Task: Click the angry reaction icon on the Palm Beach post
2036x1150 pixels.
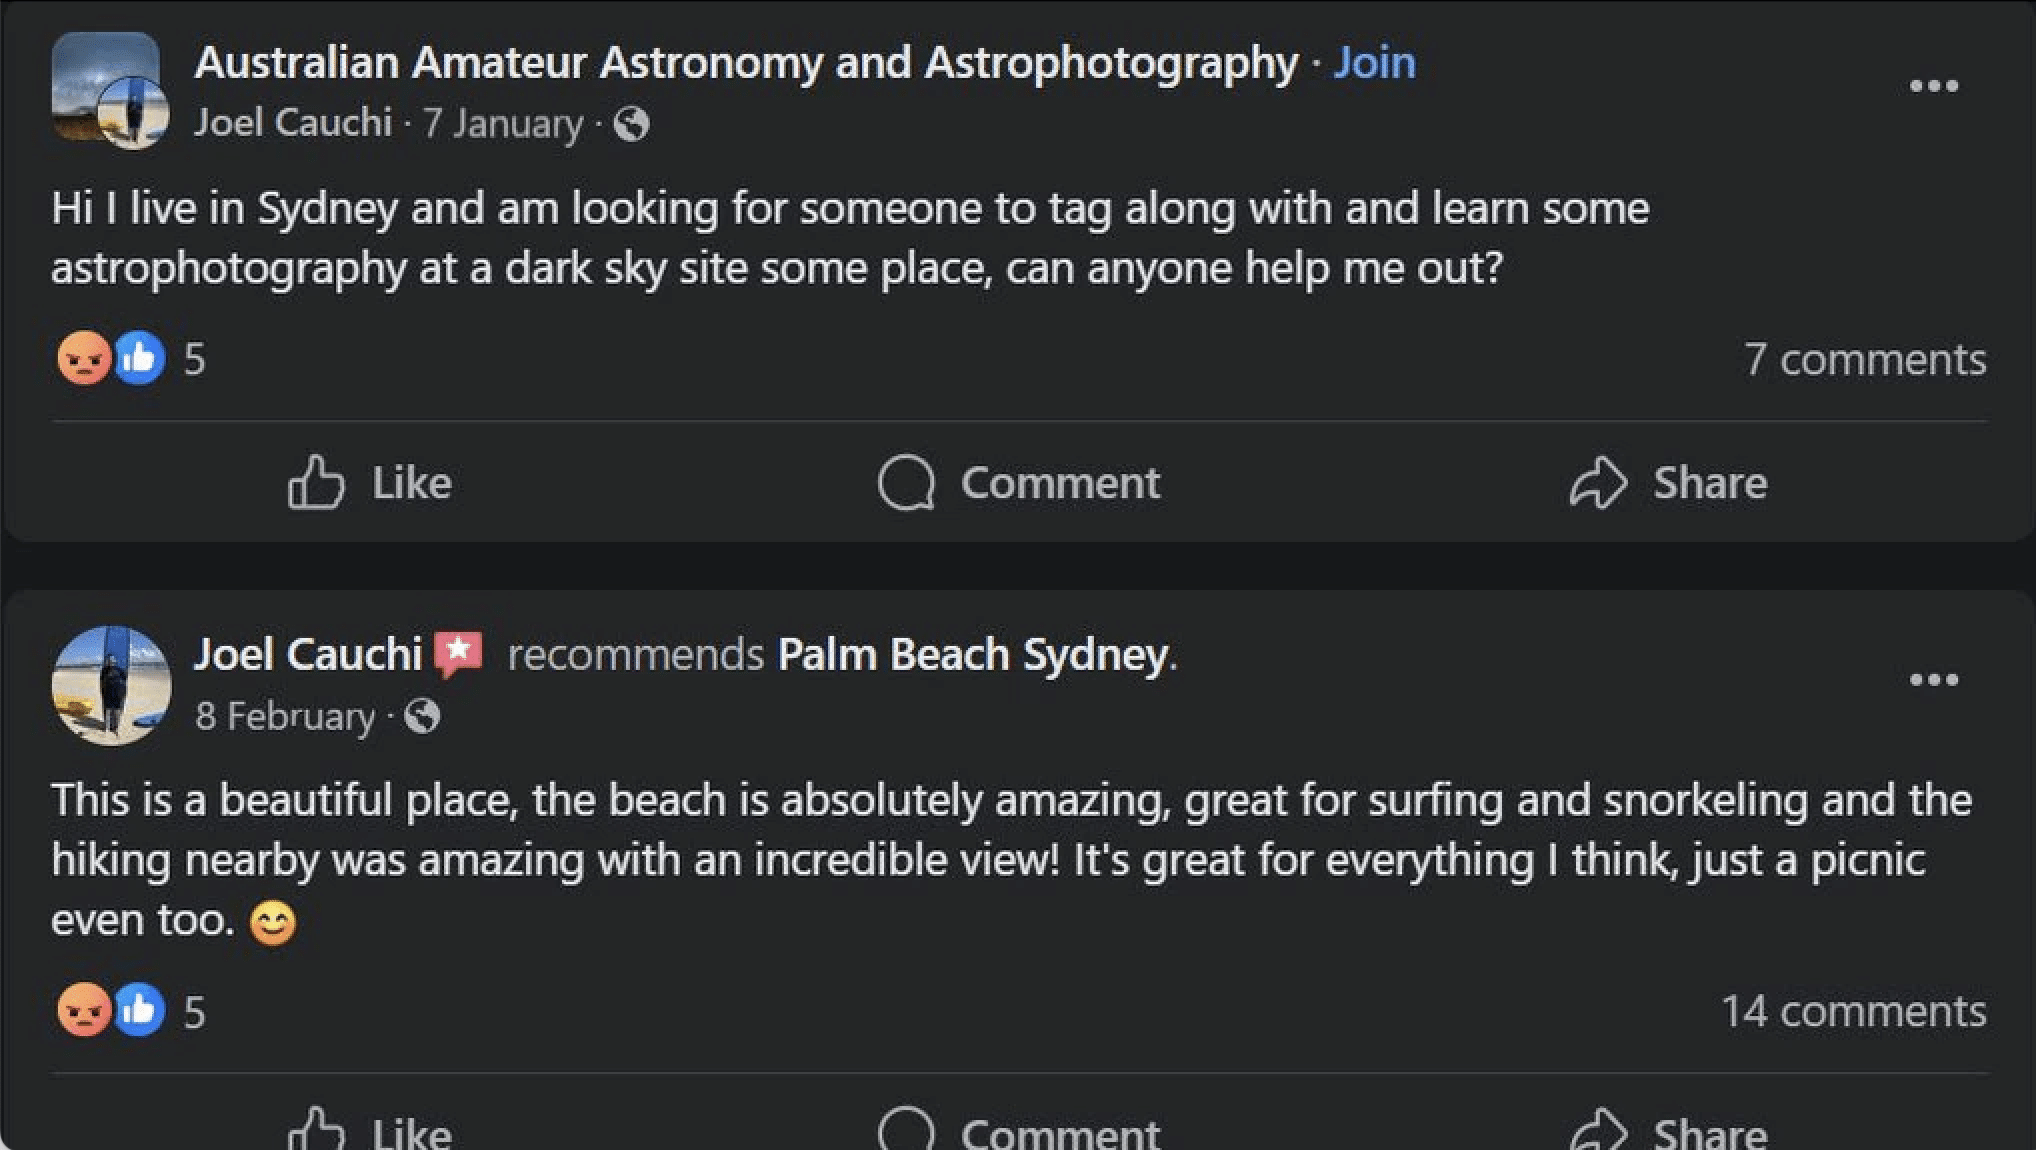Action: pos(83,1011)
